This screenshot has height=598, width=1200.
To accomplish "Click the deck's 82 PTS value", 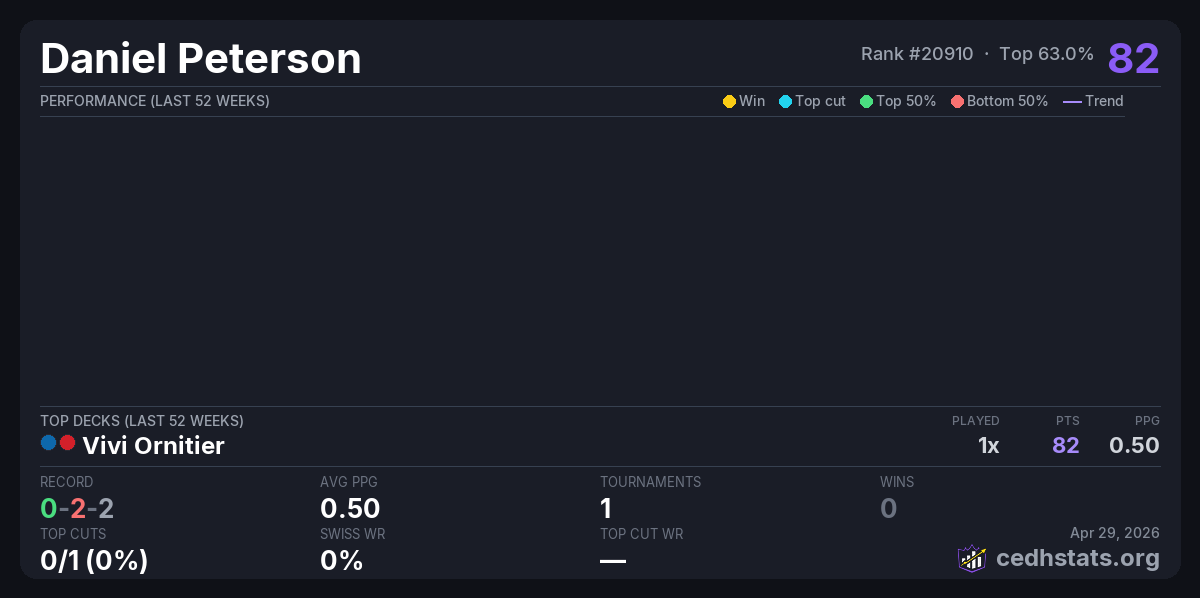I will [x=1066, y=446].
